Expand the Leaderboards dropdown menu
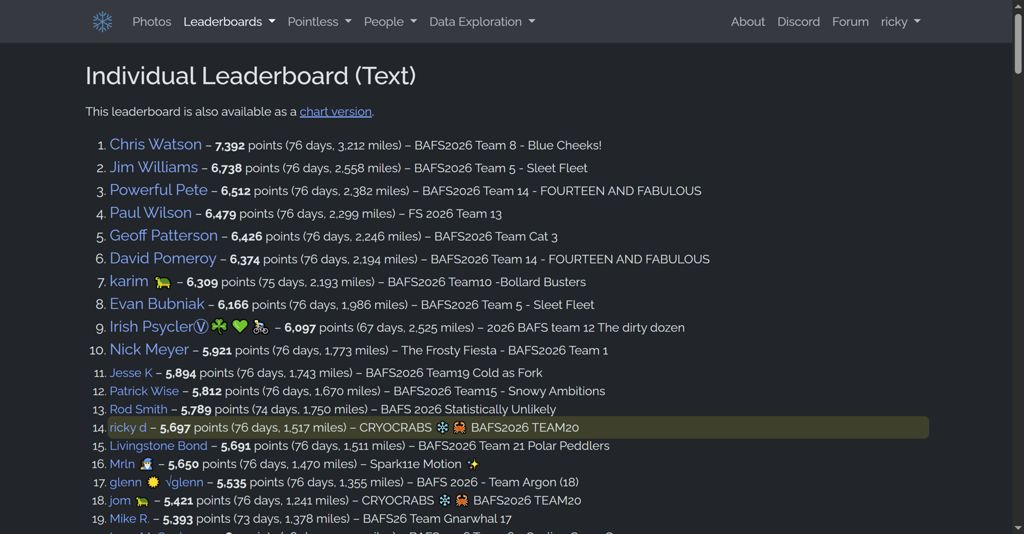The width and height of the screenshot is (1024, 534). (x=229, y=22)
